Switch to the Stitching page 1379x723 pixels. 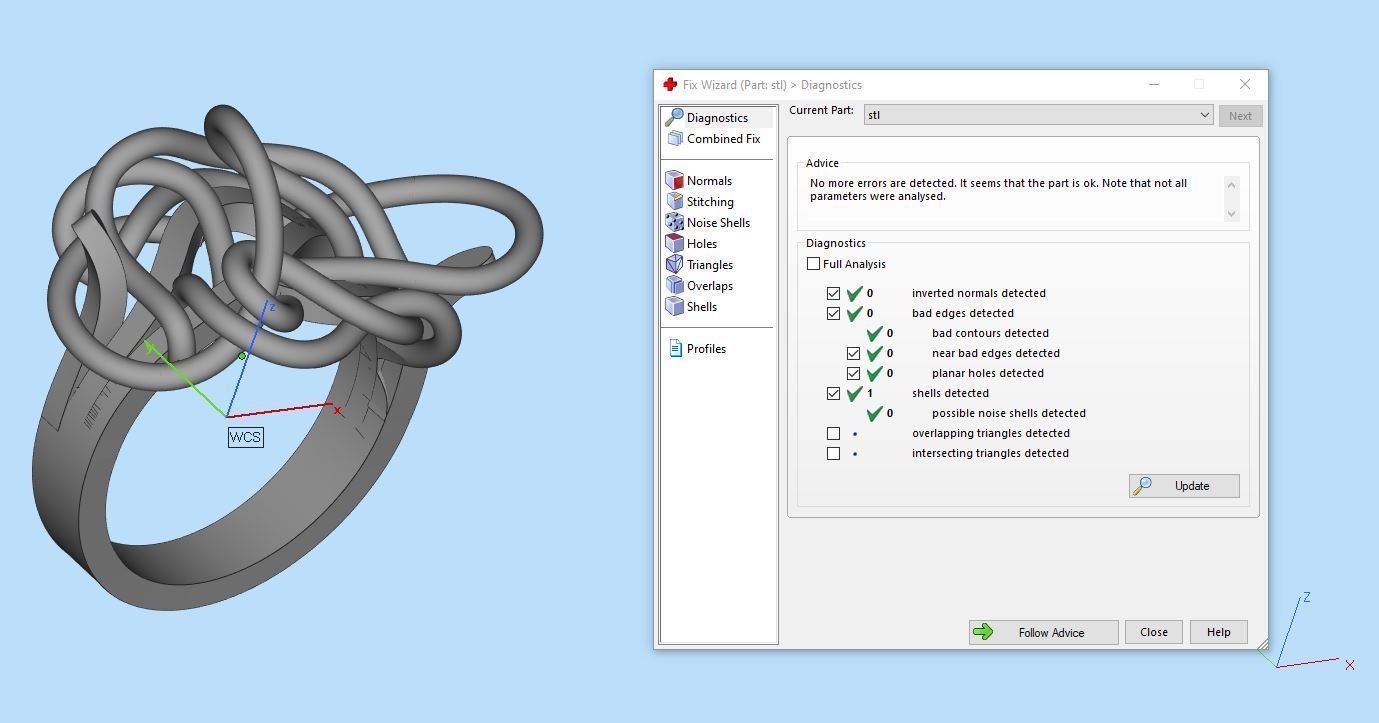coord(710,202)
